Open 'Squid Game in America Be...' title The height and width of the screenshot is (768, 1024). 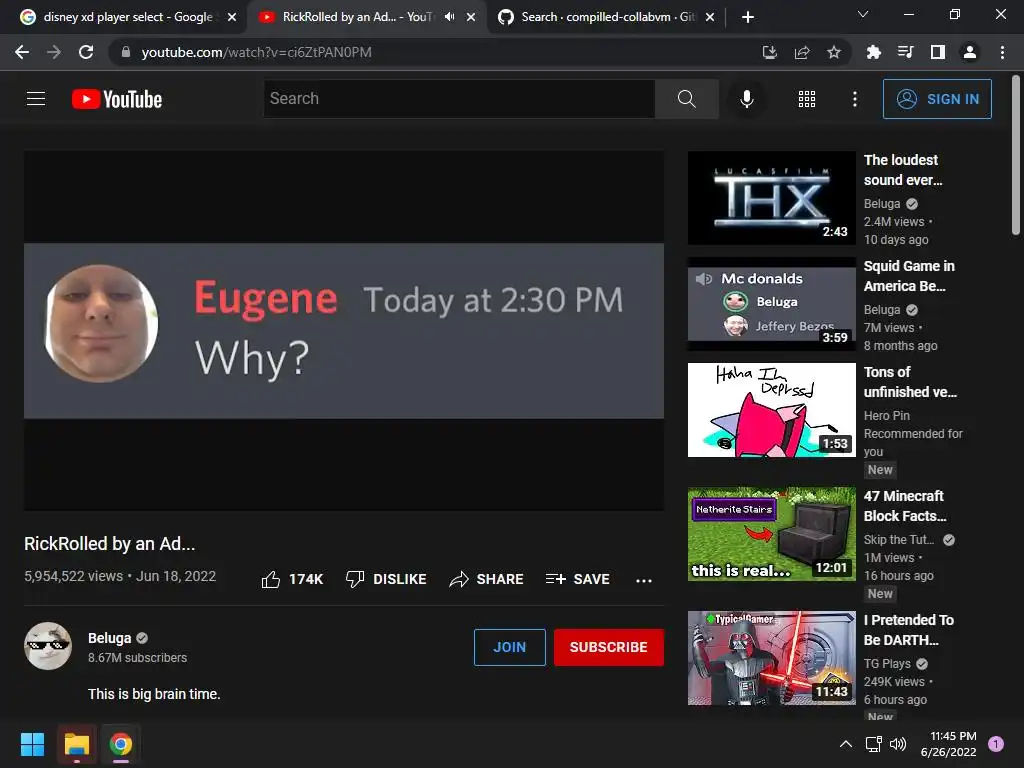(x=909, y=276)
